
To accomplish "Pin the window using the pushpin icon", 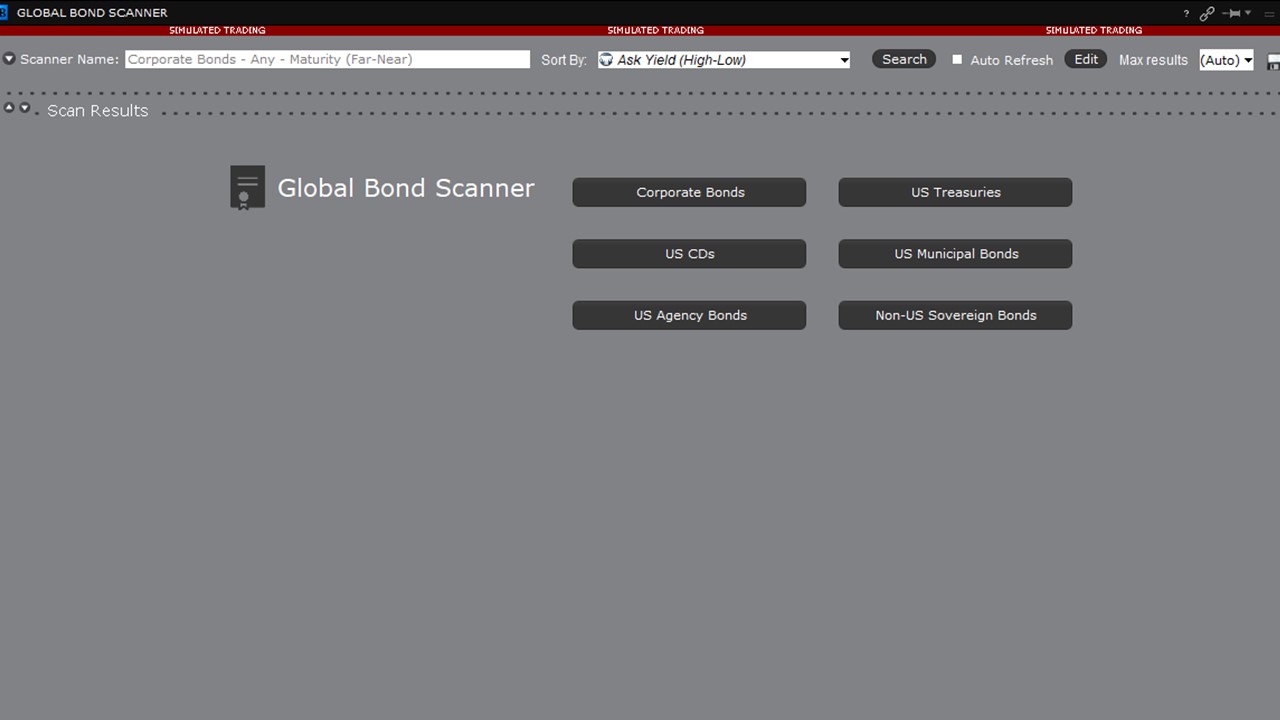I will click(1228, 13).
